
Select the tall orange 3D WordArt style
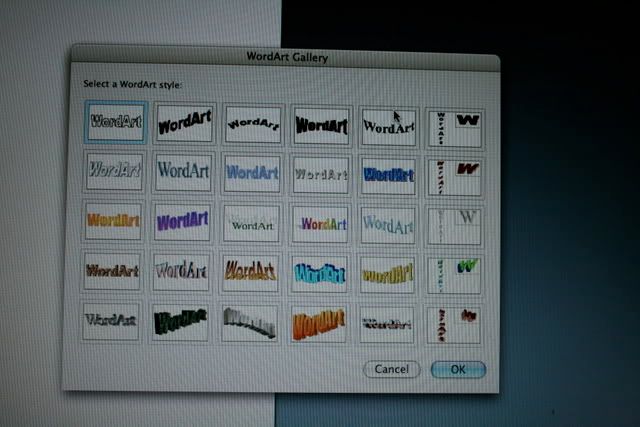pos(318,323)
